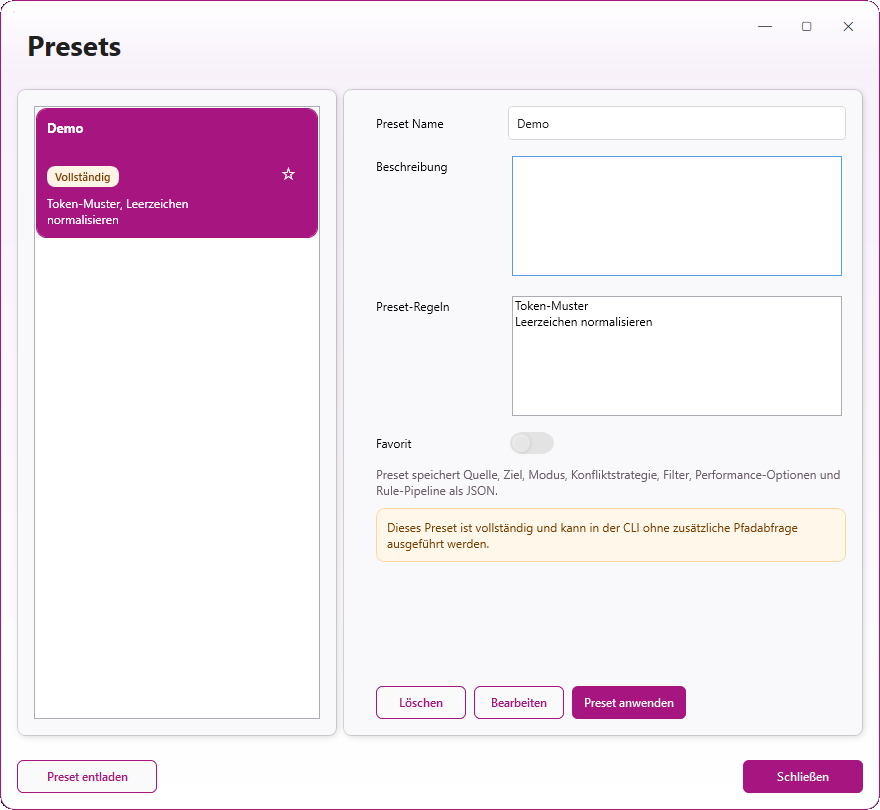Screen dimensions: 880x810
Task: Click into the Preset Name field
Action: 676,124
